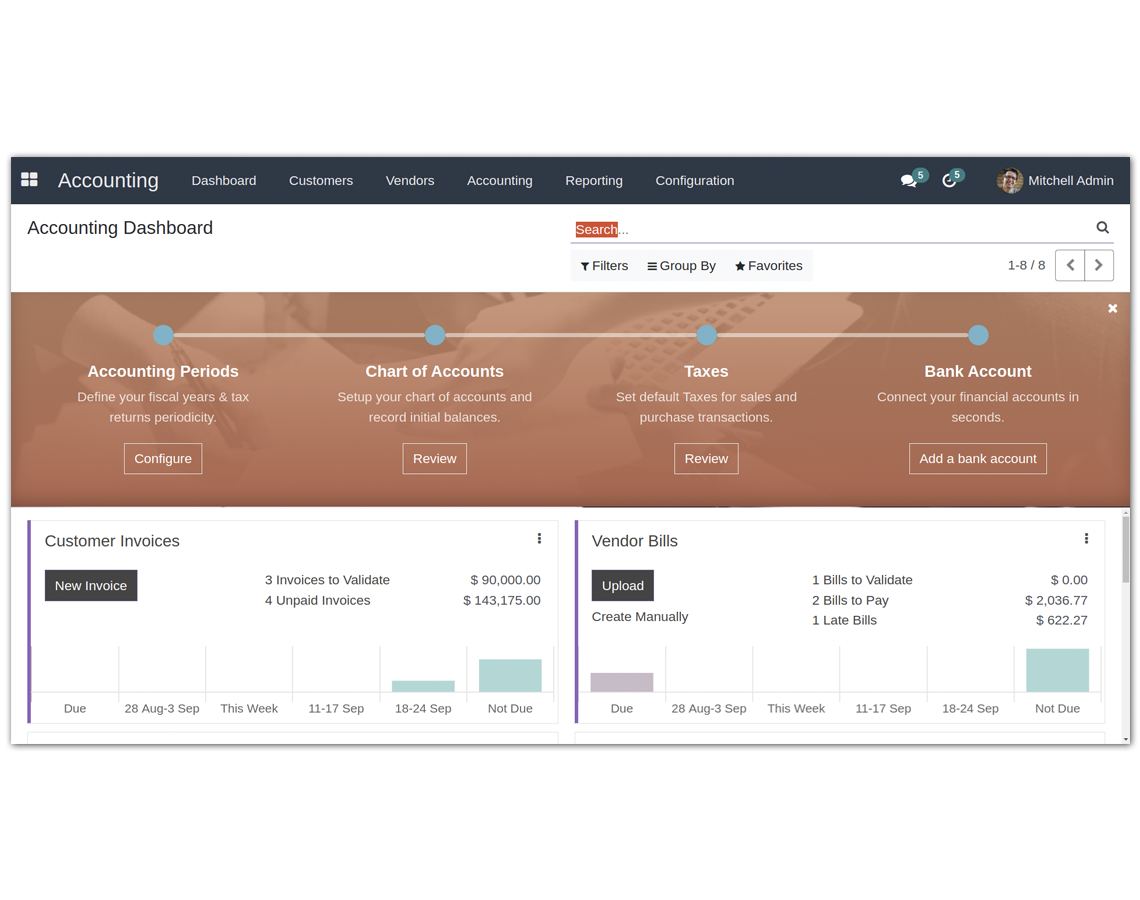Click Add a bank account button
Viewport: 1140px width, 900px height.
pos(977,459)
